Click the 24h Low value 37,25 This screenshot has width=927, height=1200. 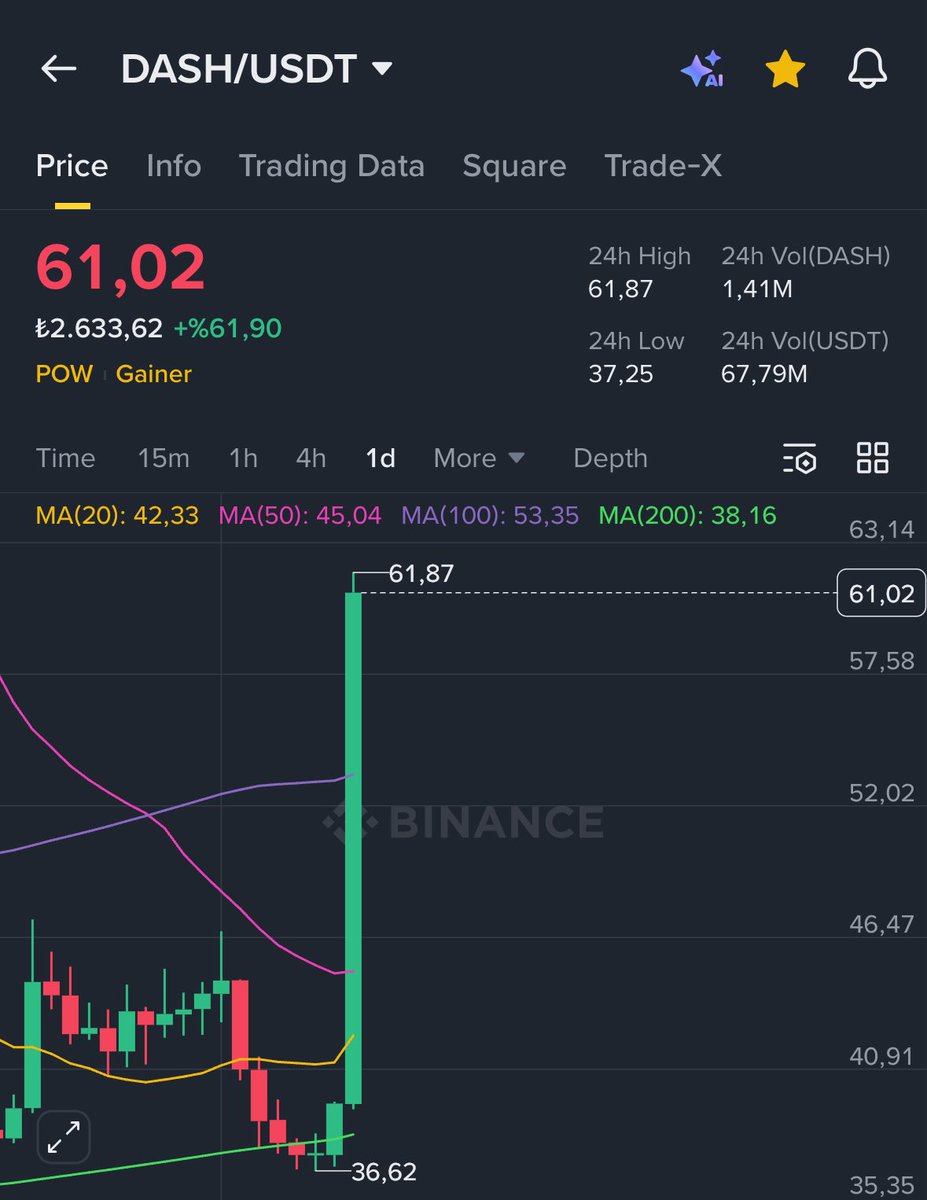click(620, 374)
